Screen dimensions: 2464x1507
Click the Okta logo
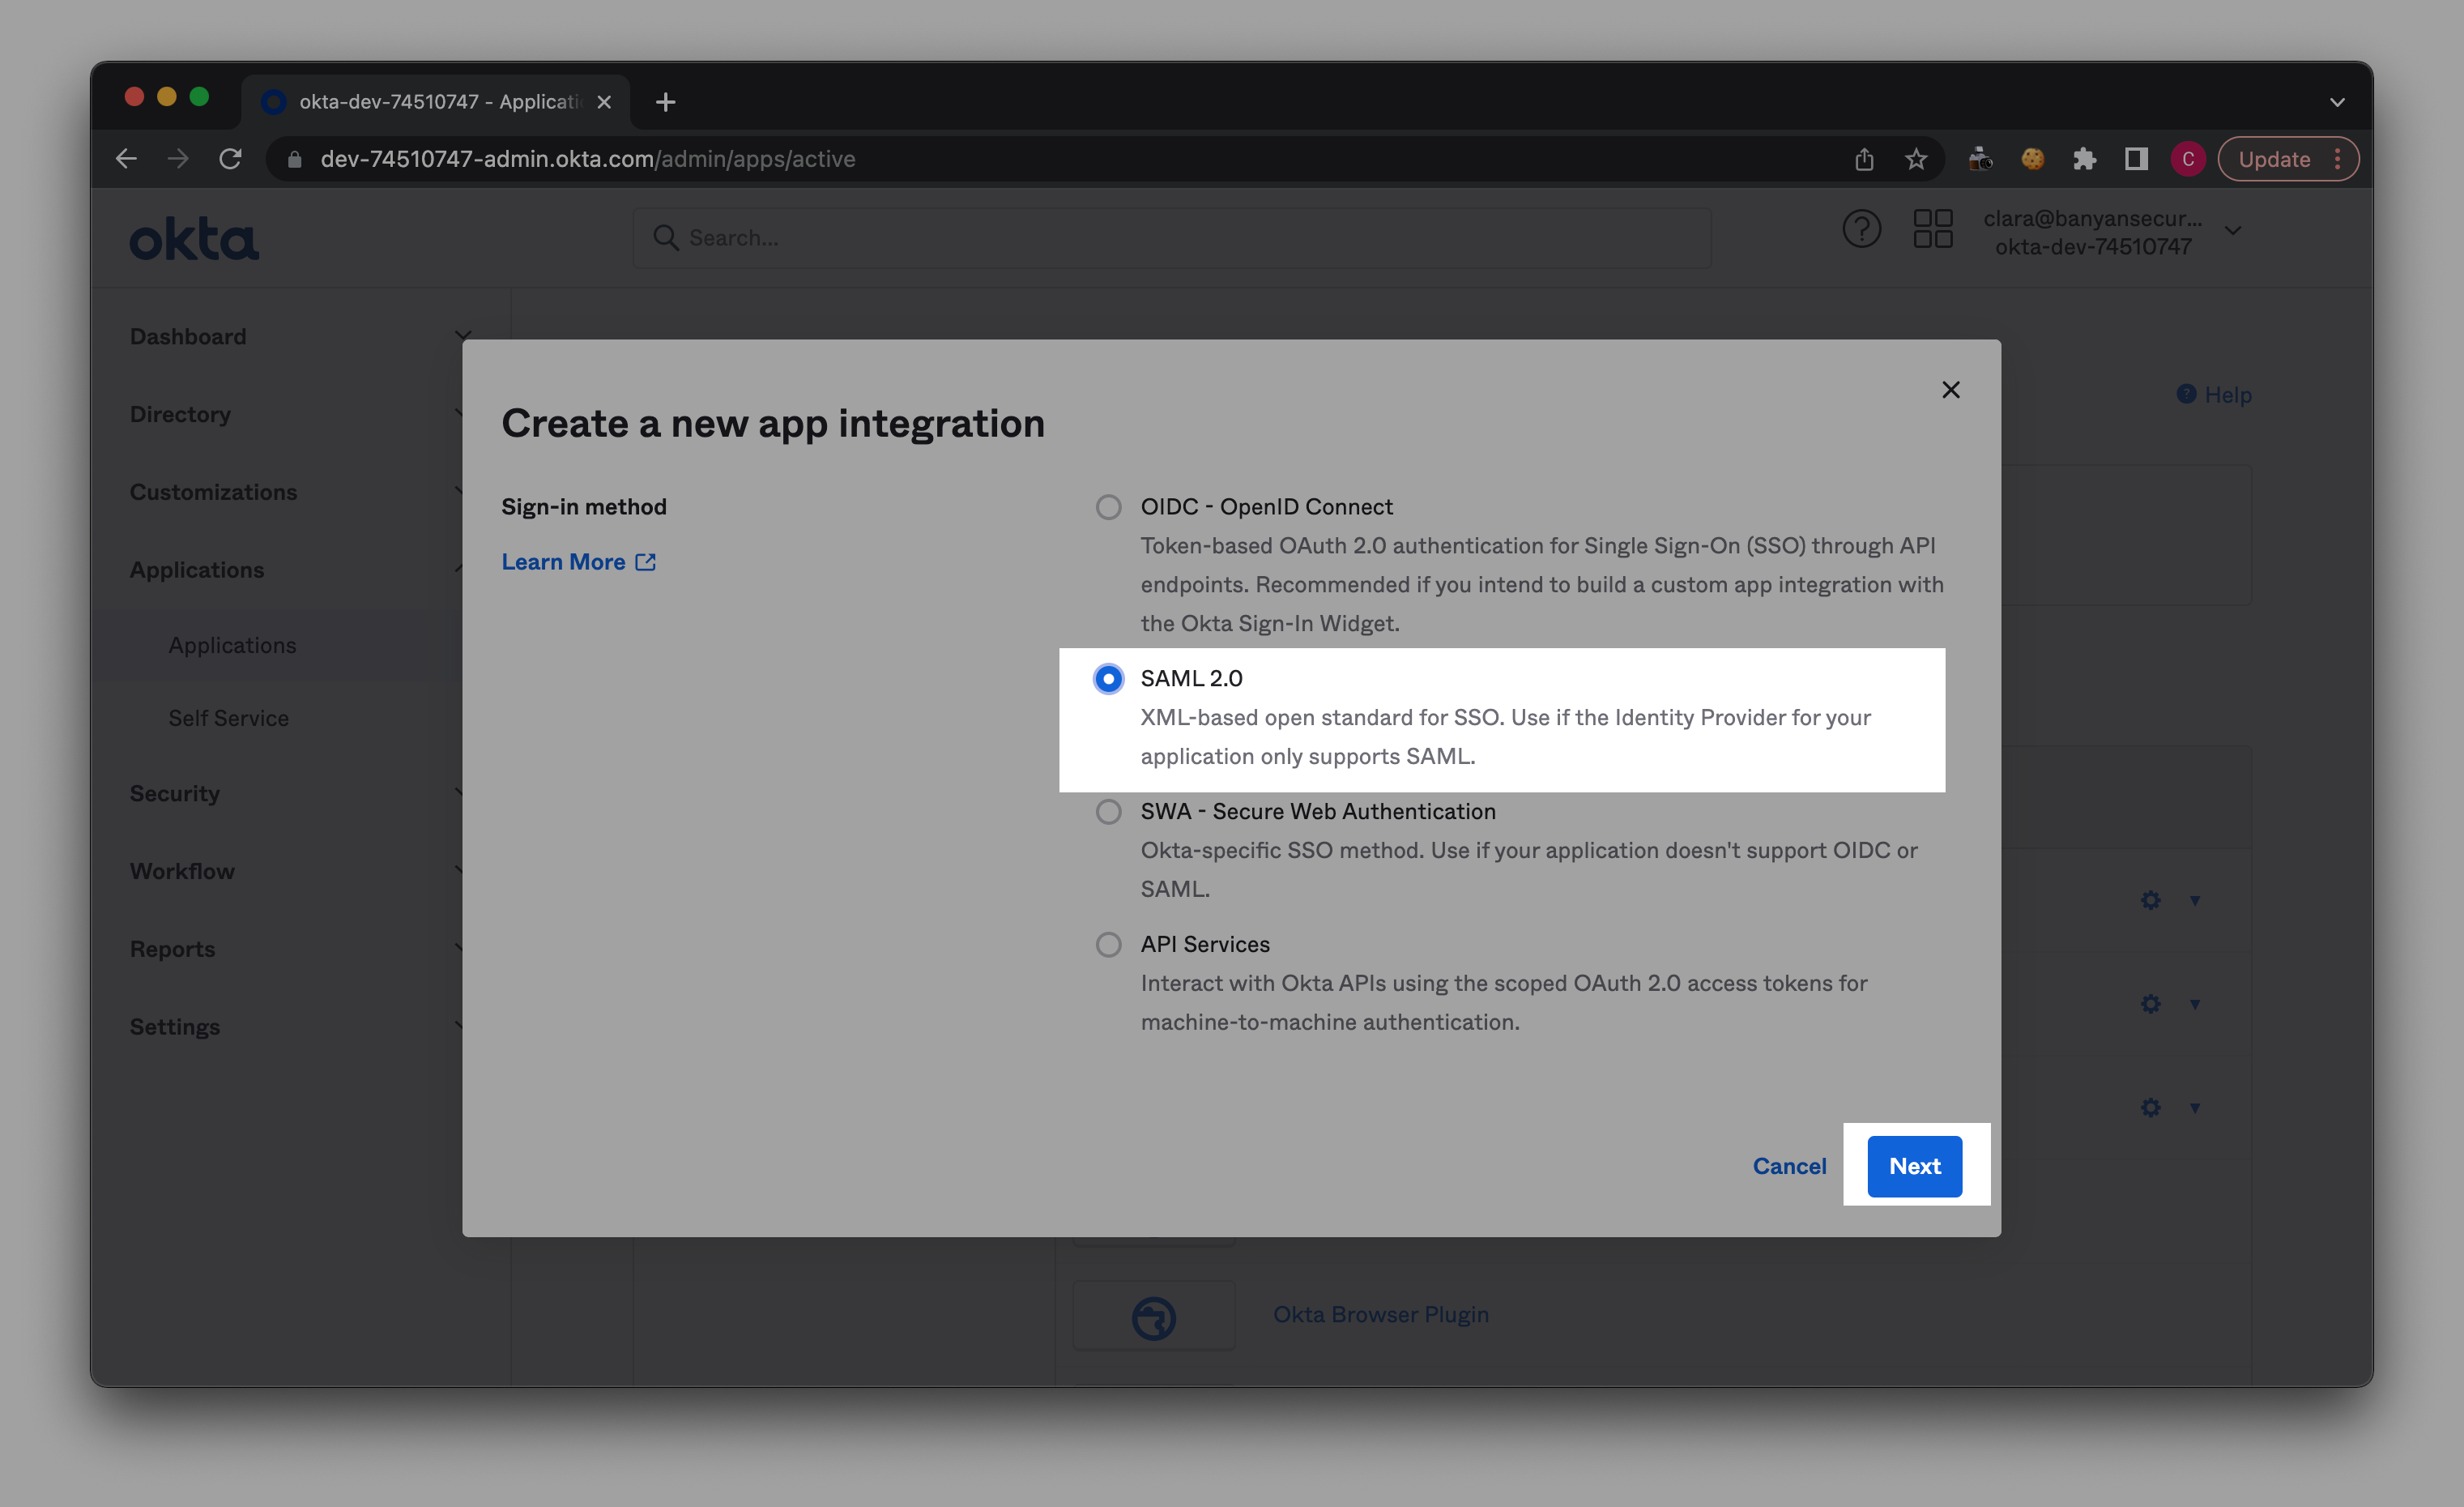click(x=194, y=240)
